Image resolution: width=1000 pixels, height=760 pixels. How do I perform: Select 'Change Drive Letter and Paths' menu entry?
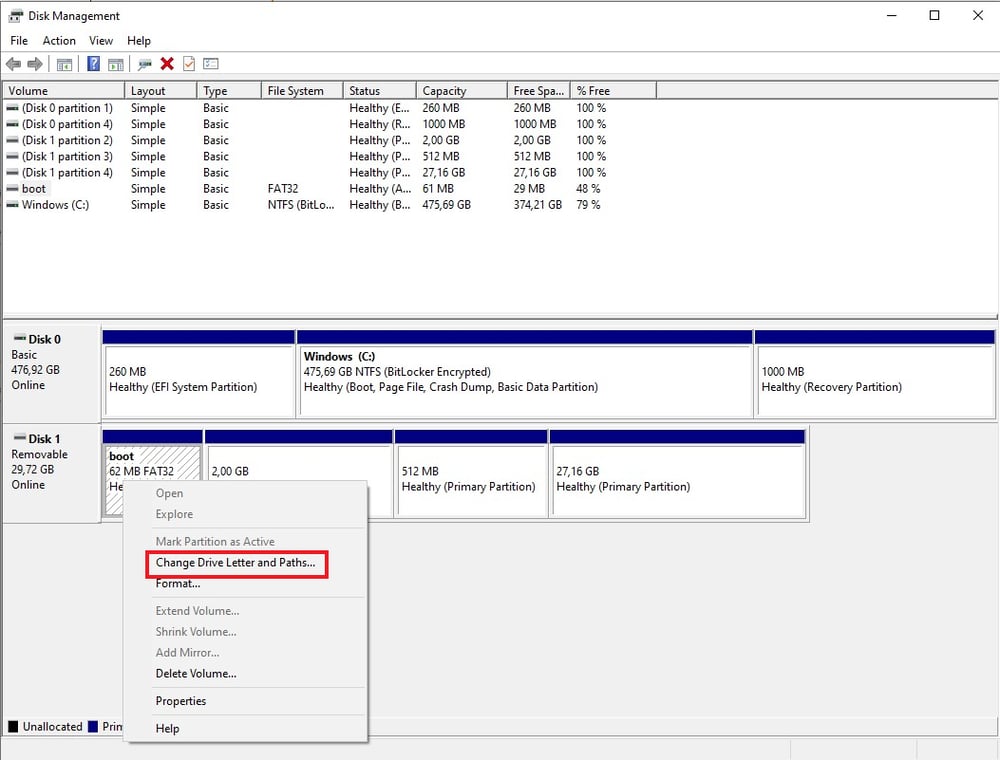point(237,564)
